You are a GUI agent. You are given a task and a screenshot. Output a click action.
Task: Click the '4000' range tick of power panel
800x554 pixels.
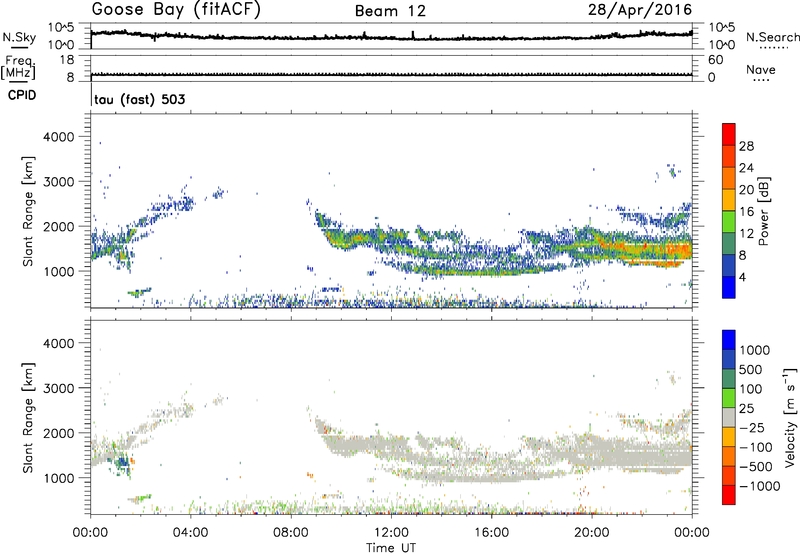click(59, 136)
